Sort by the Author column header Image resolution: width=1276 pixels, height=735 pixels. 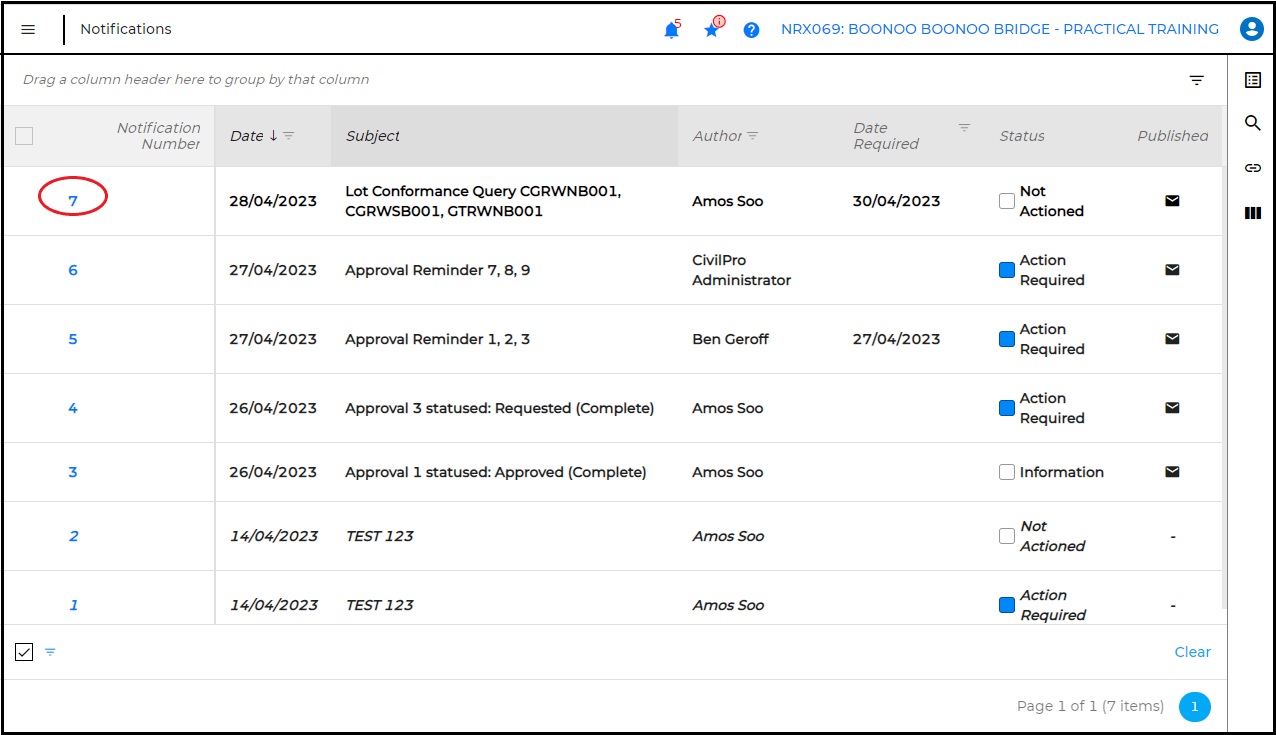(717, 136)
